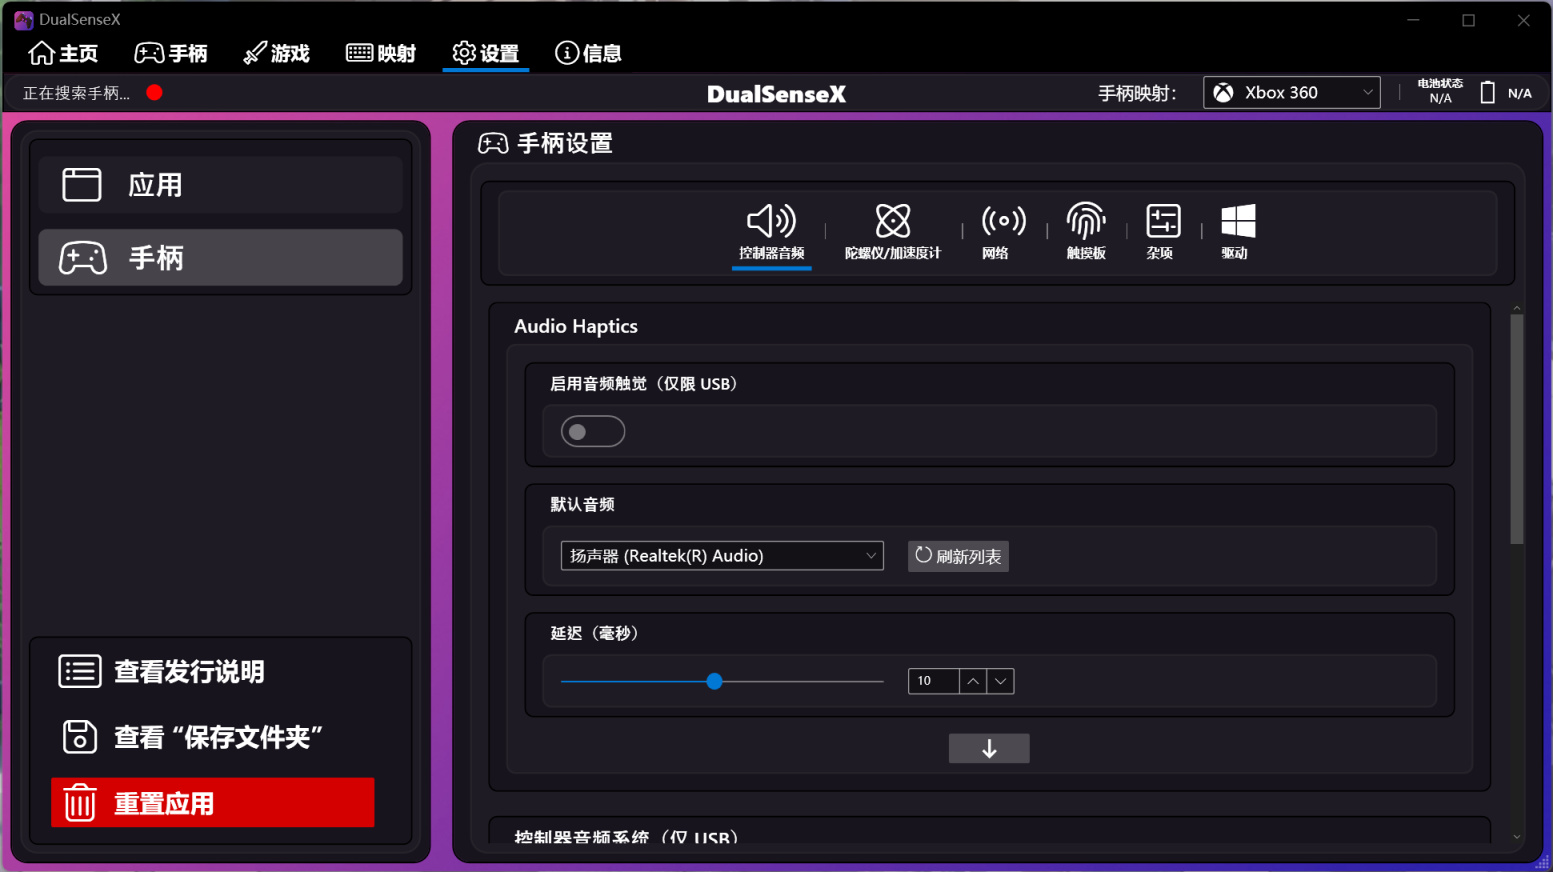Maximize the DualSenseX window

pos(1468,20)
